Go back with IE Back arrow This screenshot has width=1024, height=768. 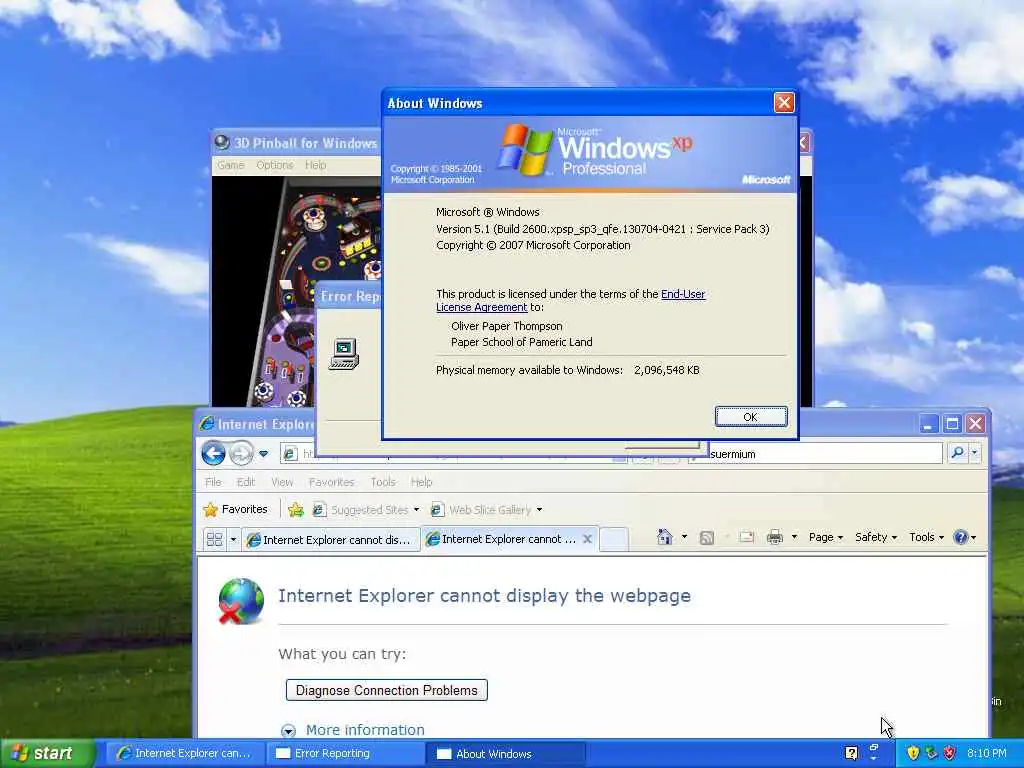[x=213, y=453]
